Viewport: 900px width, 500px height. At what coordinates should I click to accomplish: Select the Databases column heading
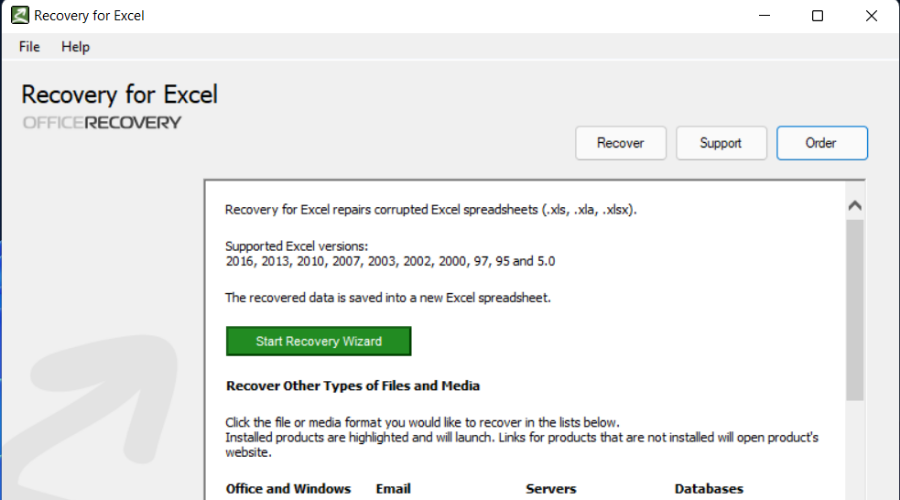click(709, 489)
